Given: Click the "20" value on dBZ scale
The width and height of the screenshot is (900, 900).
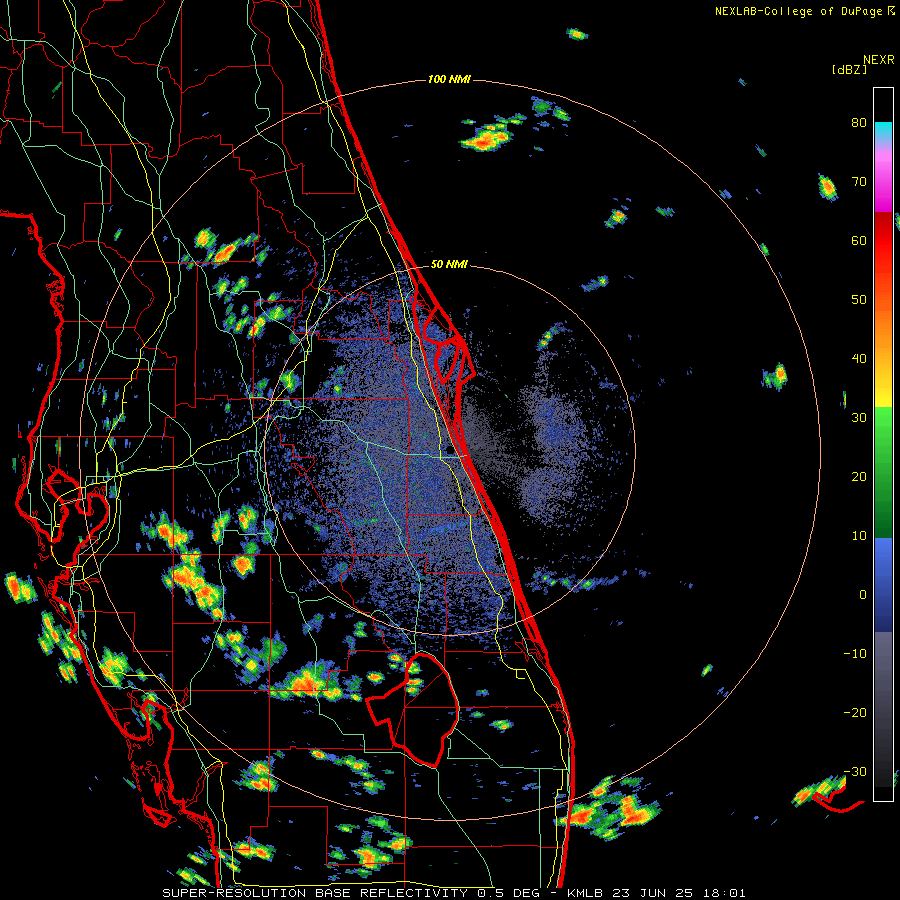Looking at the screenshot, I should (859, 476).
